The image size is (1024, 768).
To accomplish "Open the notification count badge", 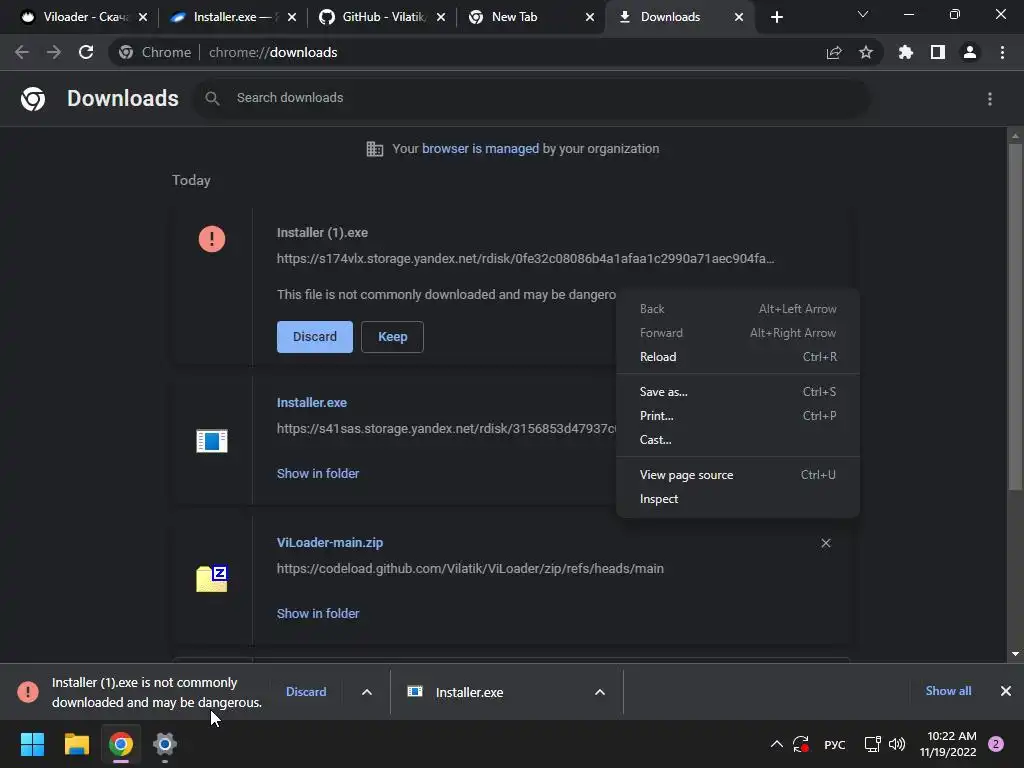I will click(996, 744).
